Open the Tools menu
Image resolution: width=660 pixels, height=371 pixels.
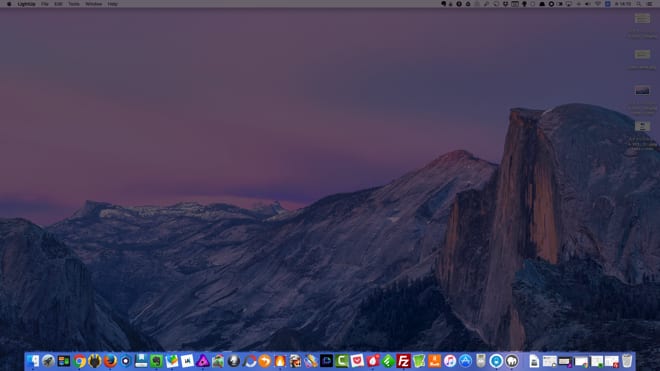74,4
